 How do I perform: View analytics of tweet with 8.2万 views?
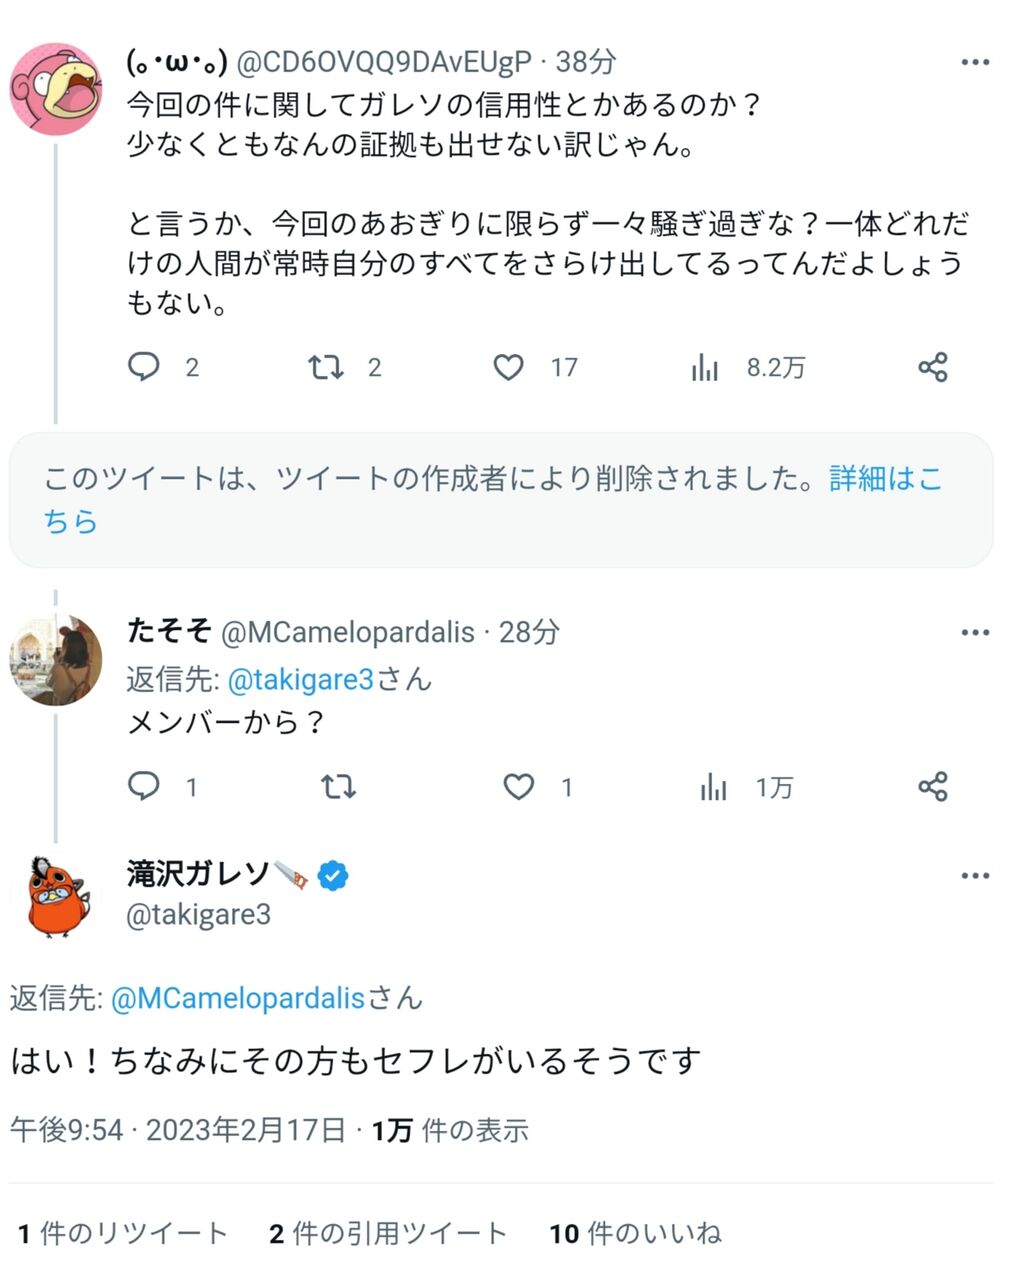[705, 368]
